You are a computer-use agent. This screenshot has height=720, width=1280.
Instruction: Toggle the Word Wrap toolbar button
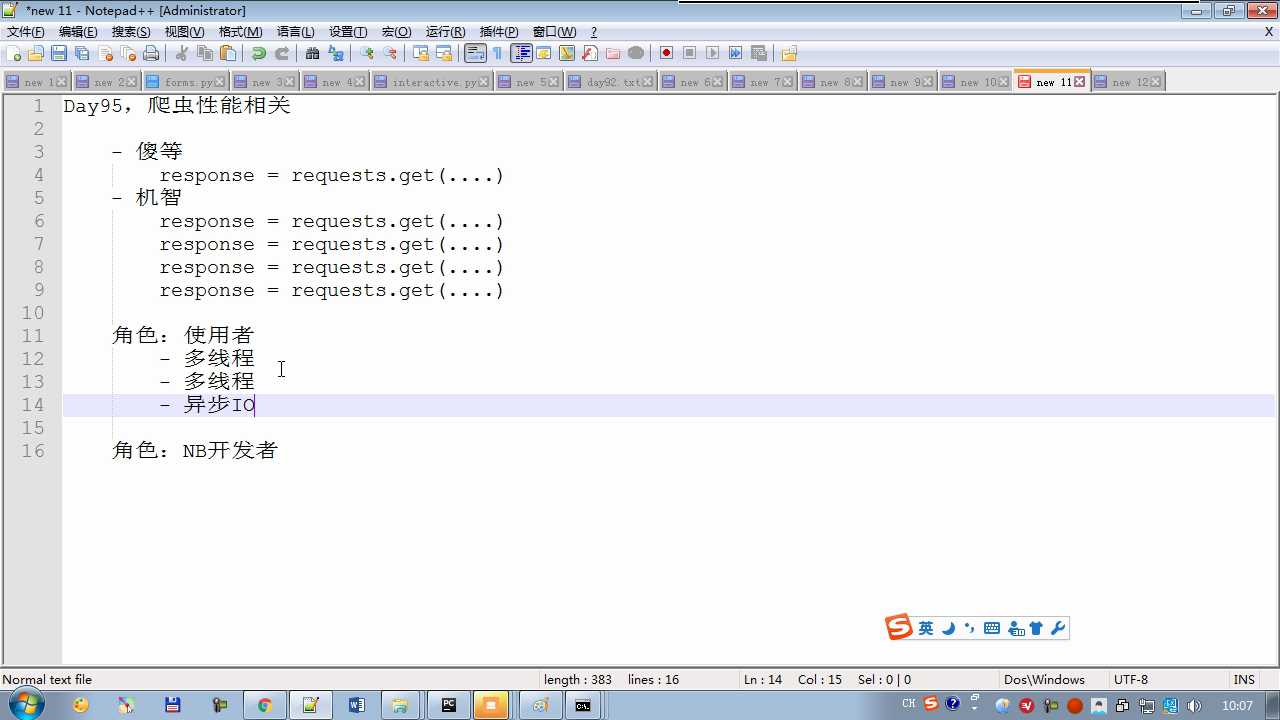click(475, 53)
